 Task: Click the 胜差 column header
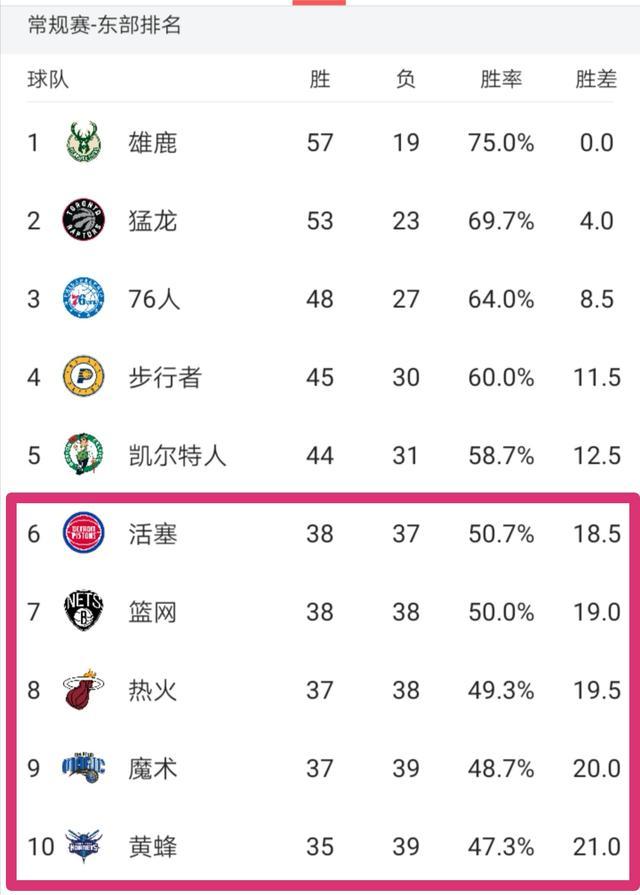596,79
